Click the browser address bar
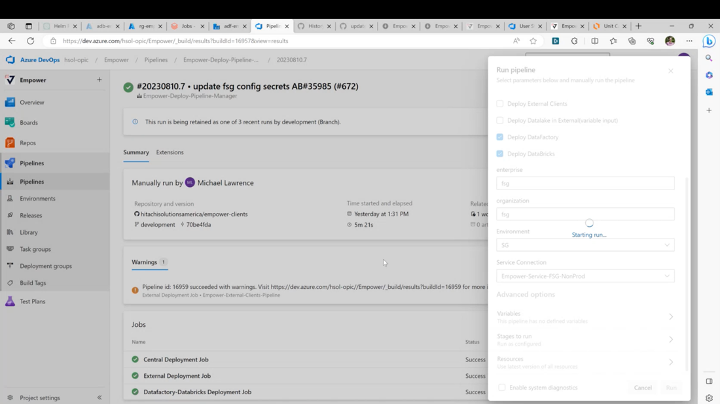 coord(276,41)
